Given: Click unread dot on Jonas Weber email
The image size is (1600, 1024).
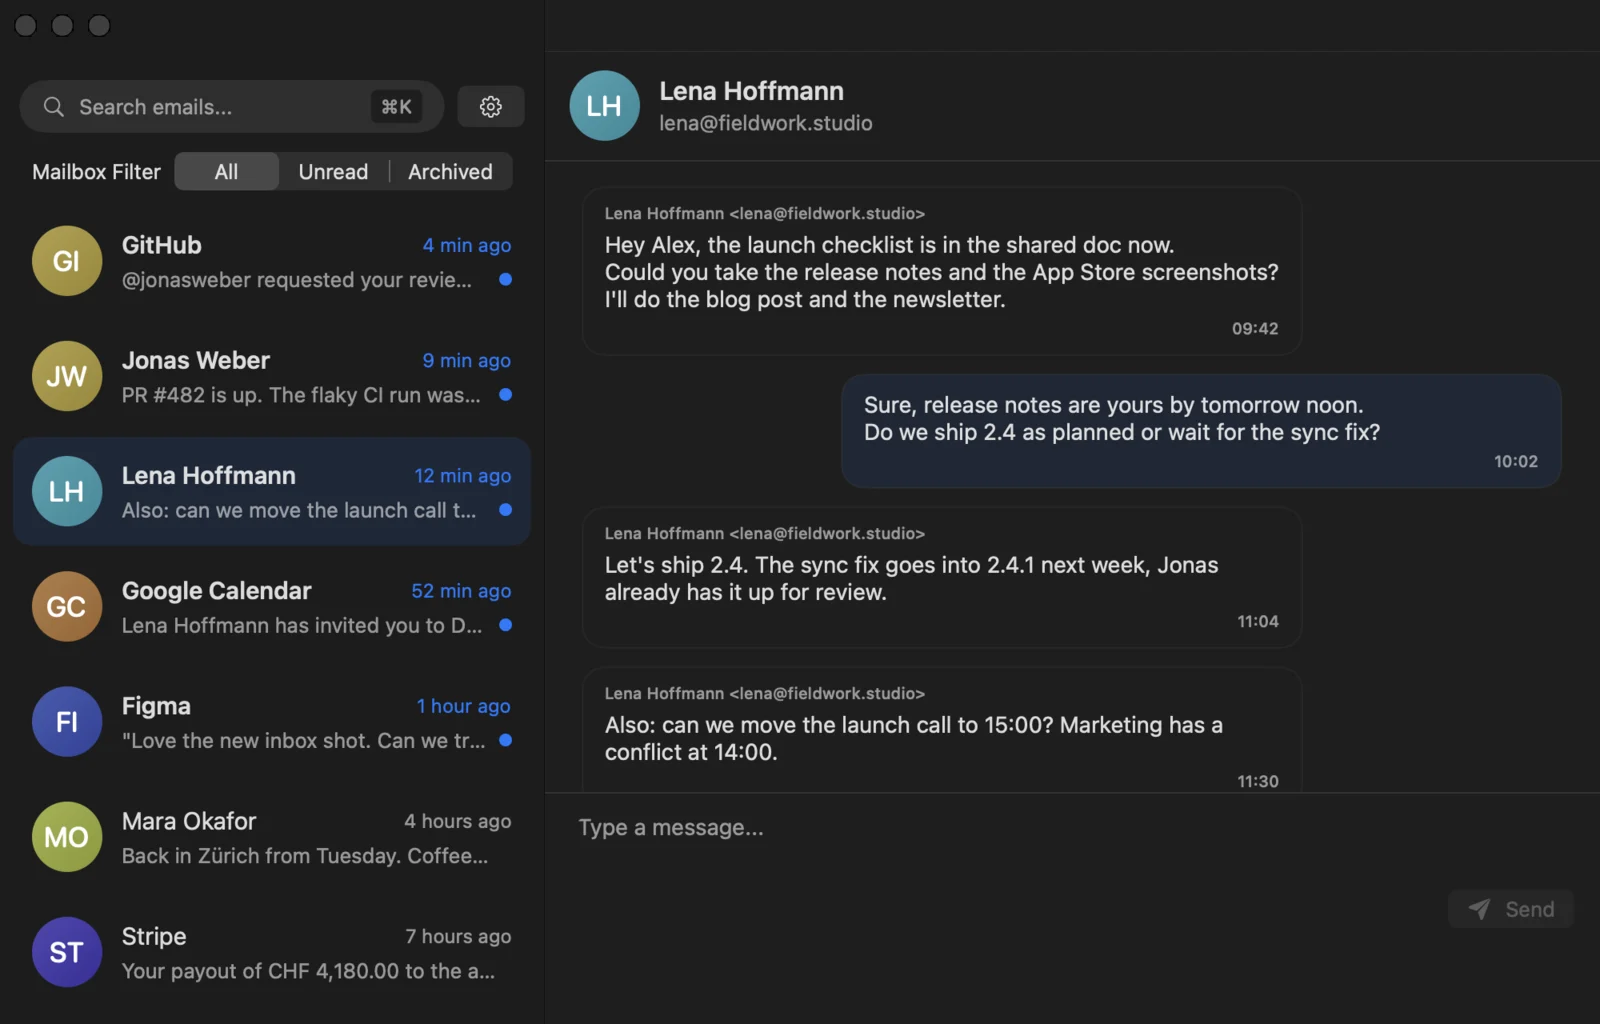Looking at the screenshot, I should [505, 394].
